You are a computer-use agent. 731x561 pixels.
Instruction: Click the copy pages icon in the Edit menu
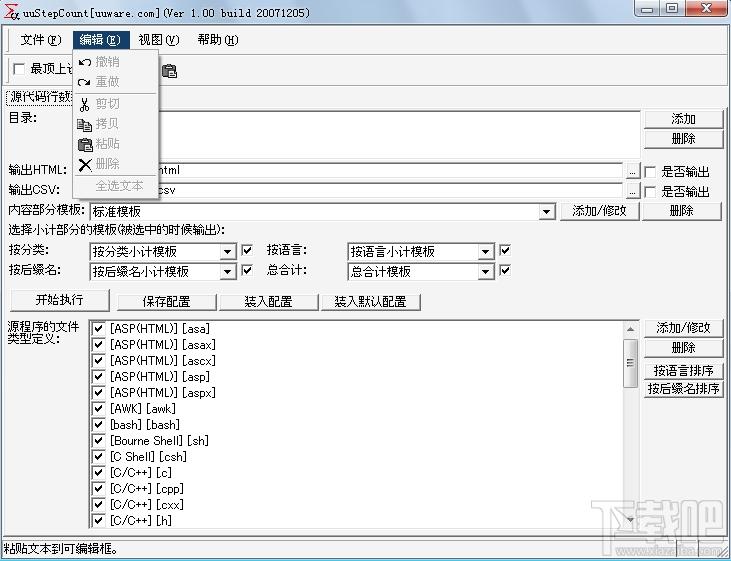[x=84, y=125]
